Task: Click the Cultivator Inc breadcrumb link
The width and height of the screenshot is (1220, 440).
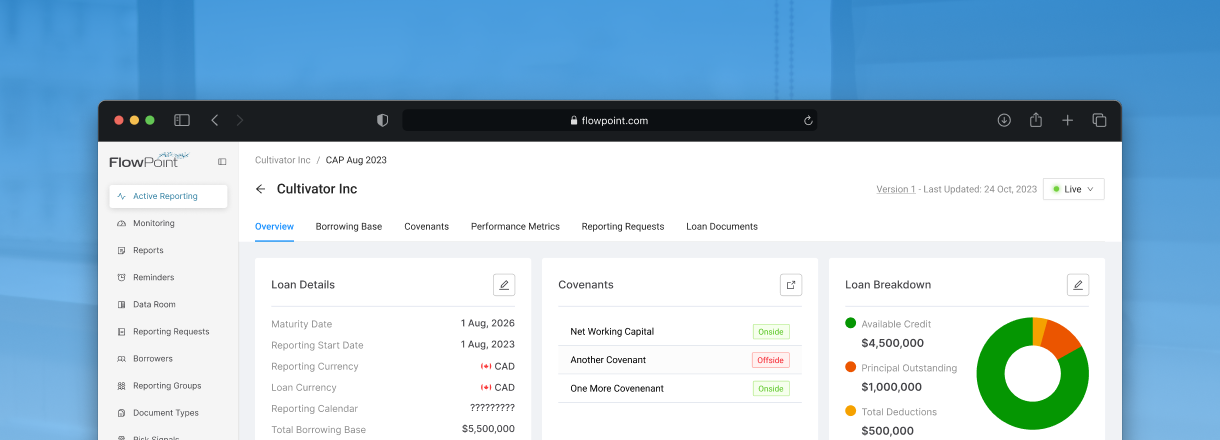Action: pyautogui.click(x=283, y=160)
